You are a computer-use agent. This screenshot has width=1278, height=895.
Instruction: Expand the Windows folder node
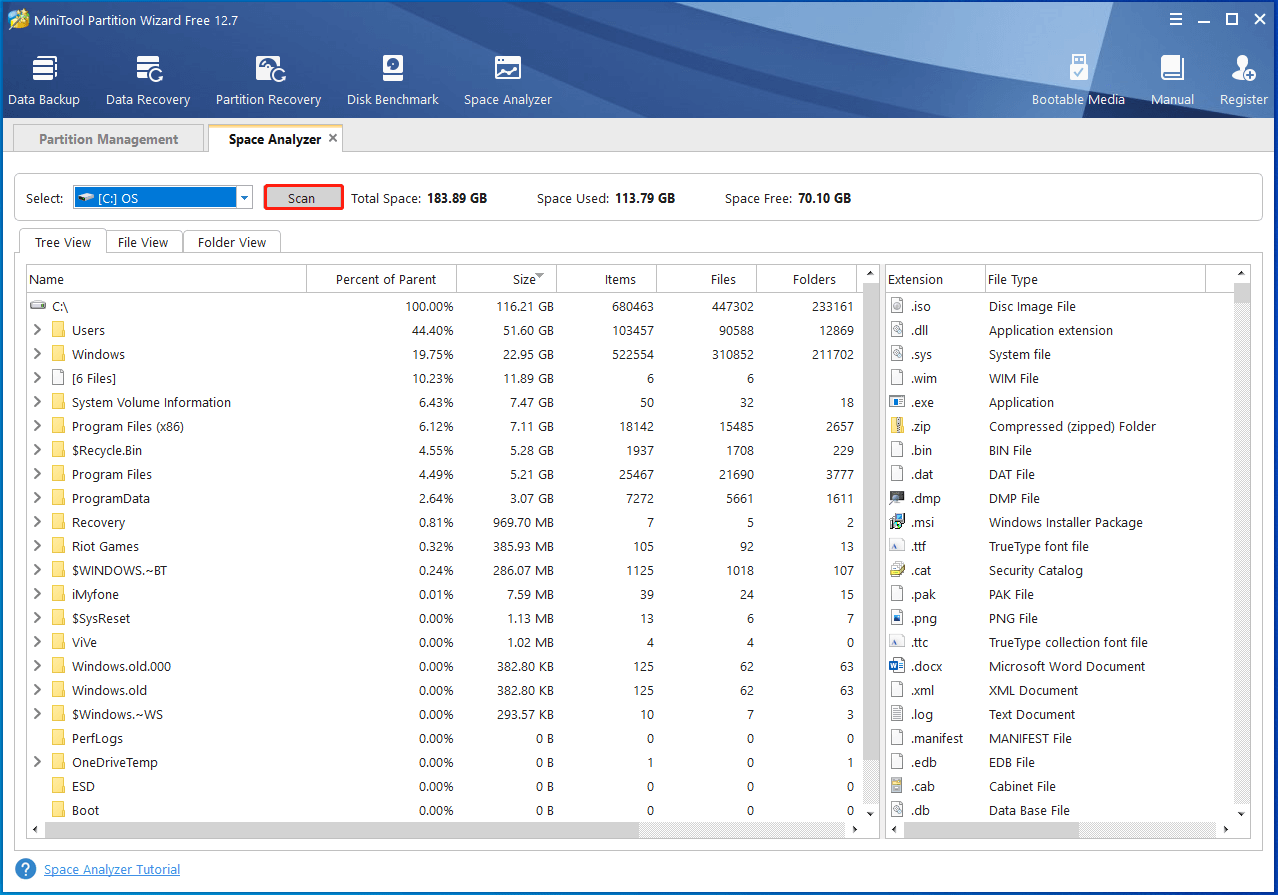coord(37,354)
